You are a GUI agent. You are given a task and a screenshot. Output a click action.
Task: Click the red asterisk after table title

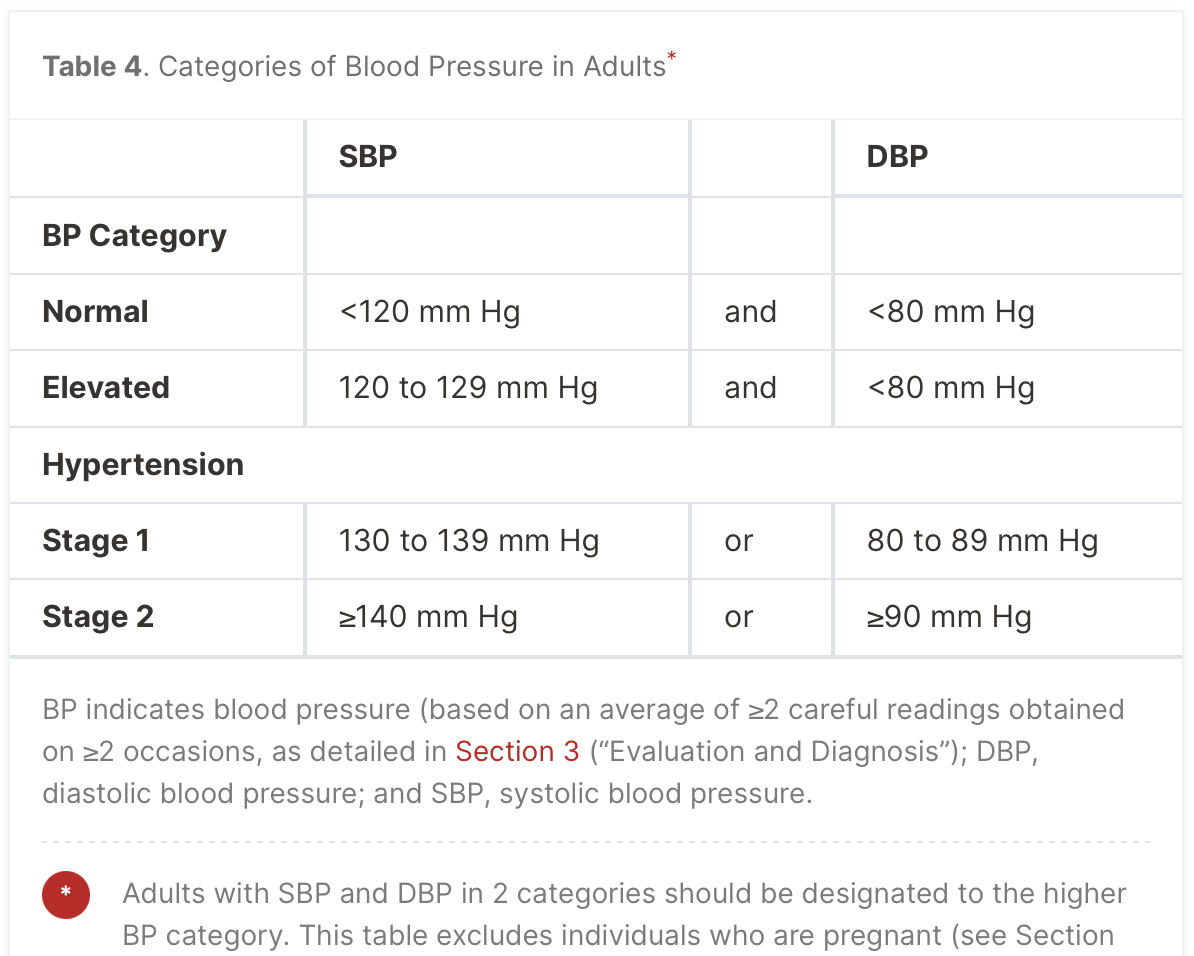coord(672,56)
